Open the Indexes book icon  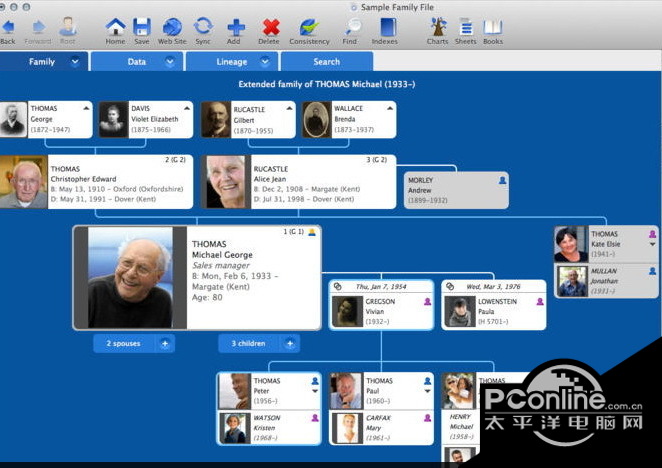[x=385, y=27]
